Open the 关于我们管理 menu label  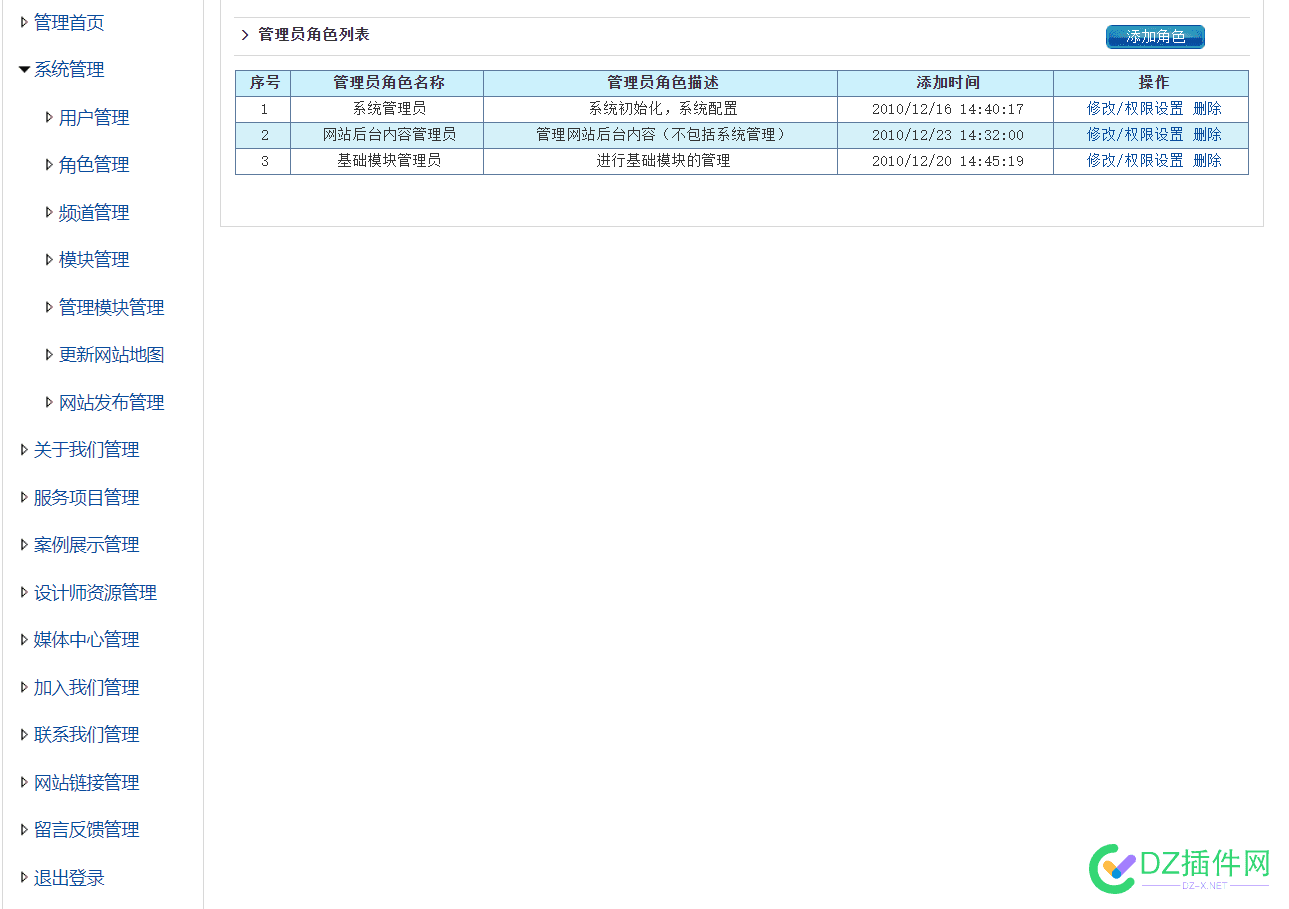(86, 450)
